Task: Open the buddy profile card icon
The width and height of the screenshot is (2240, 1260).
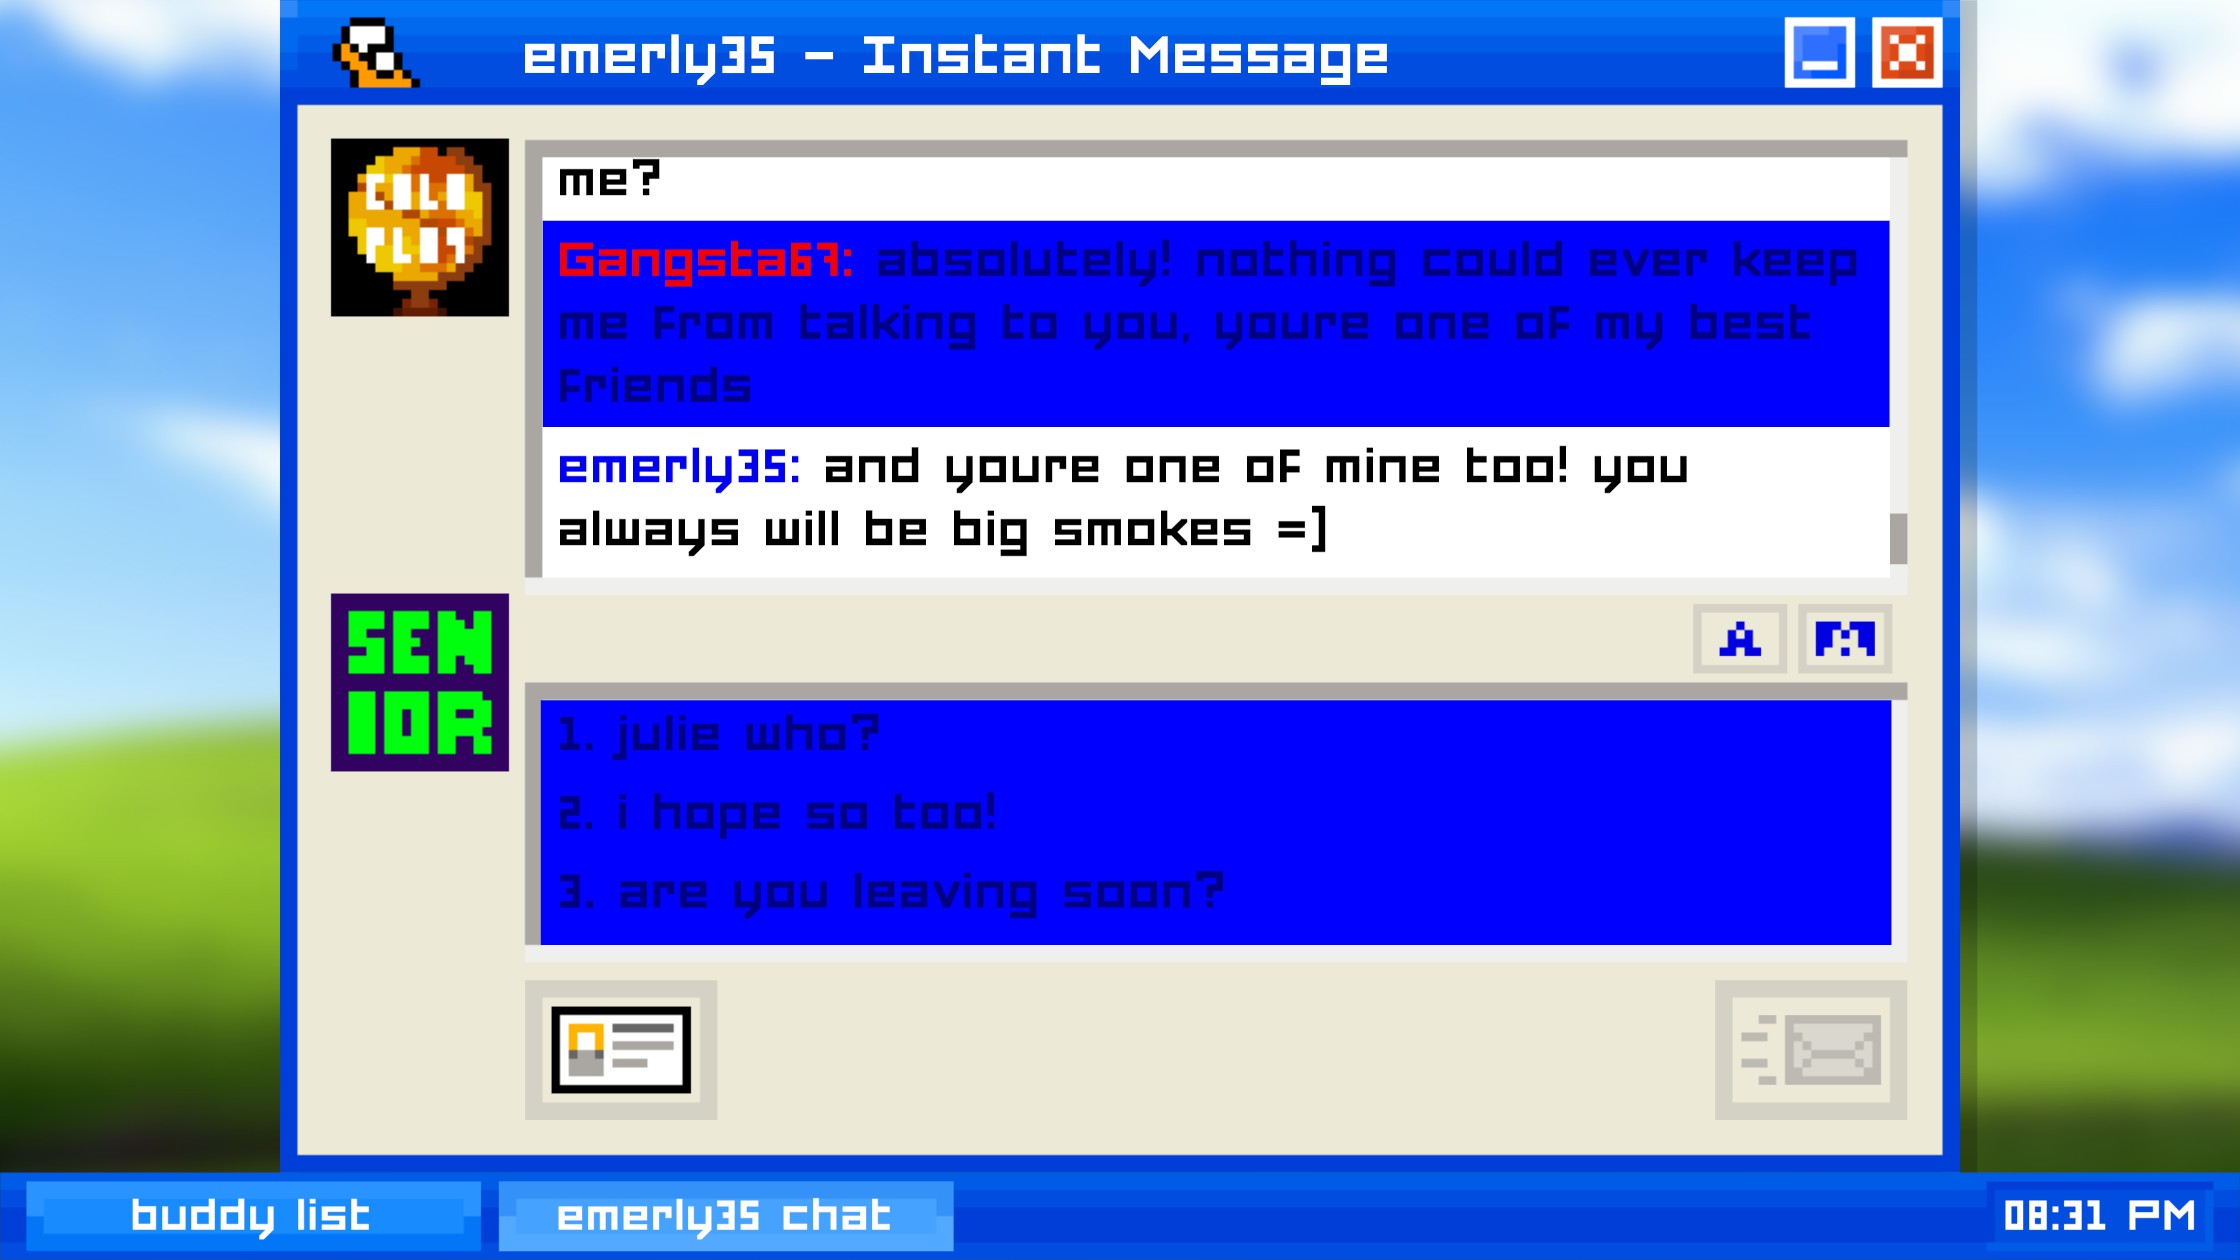Action: click(x=621, y=1050)
